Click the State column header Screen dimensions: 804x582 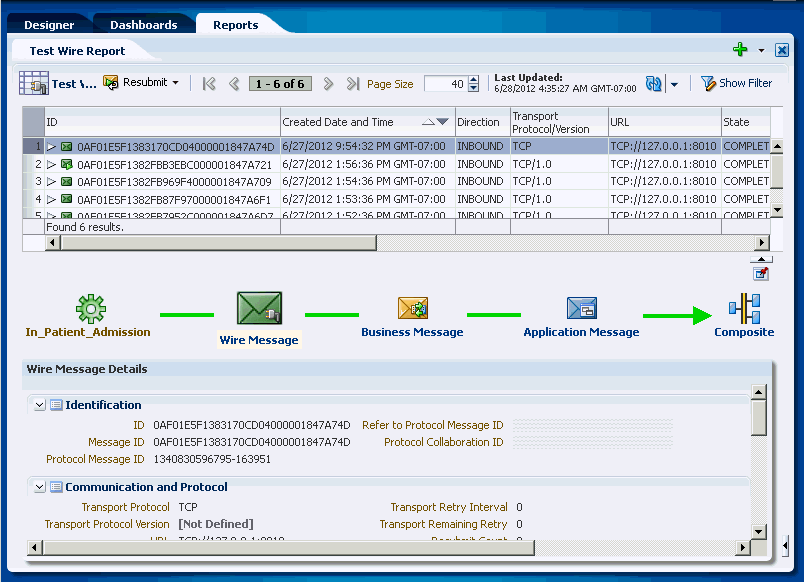(746, 122)
